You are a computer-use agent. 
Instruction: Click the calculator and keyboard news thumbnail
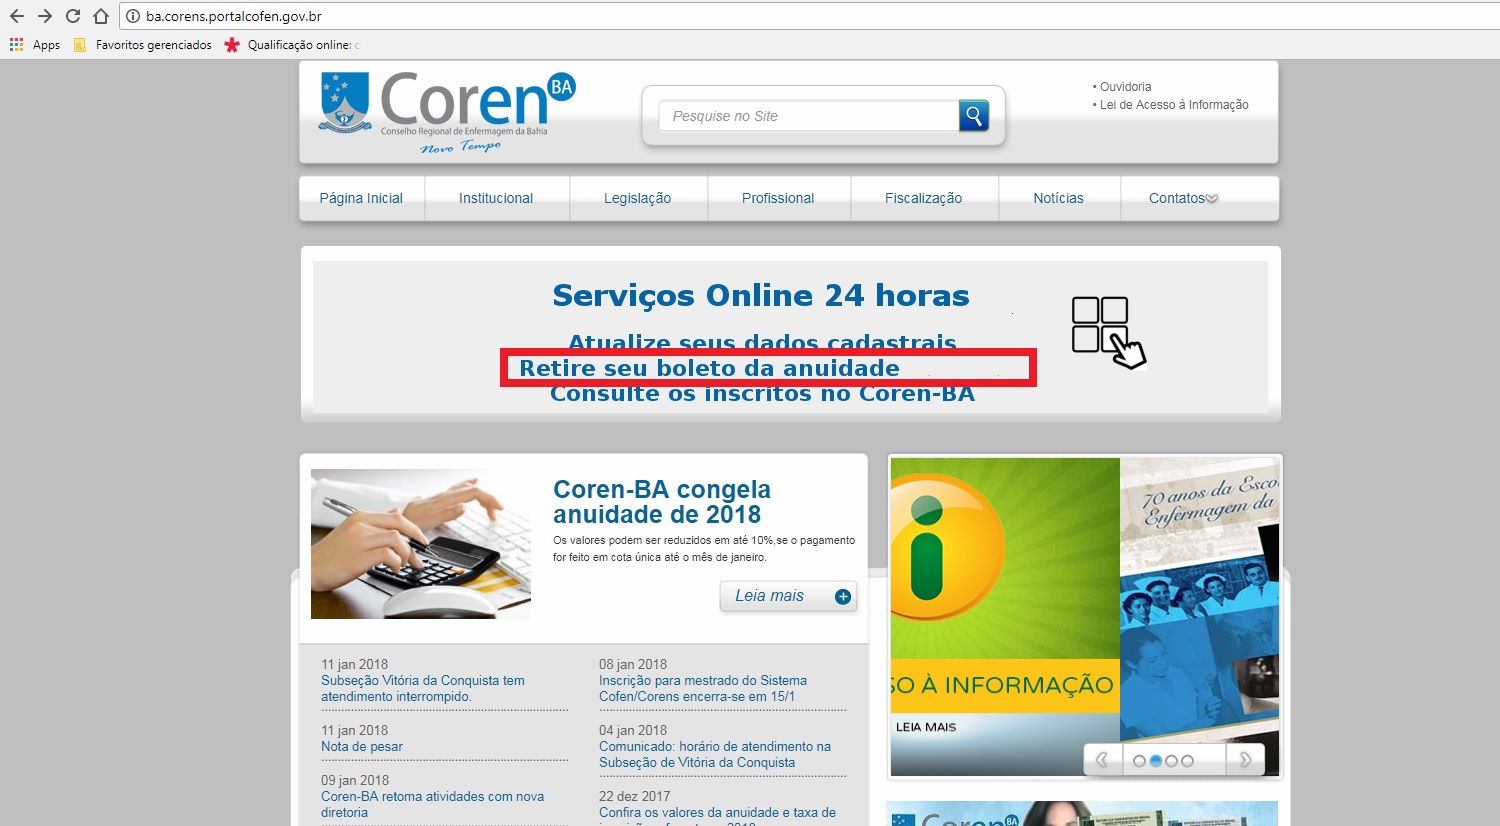pyautogui.click(x=421, y=544)
